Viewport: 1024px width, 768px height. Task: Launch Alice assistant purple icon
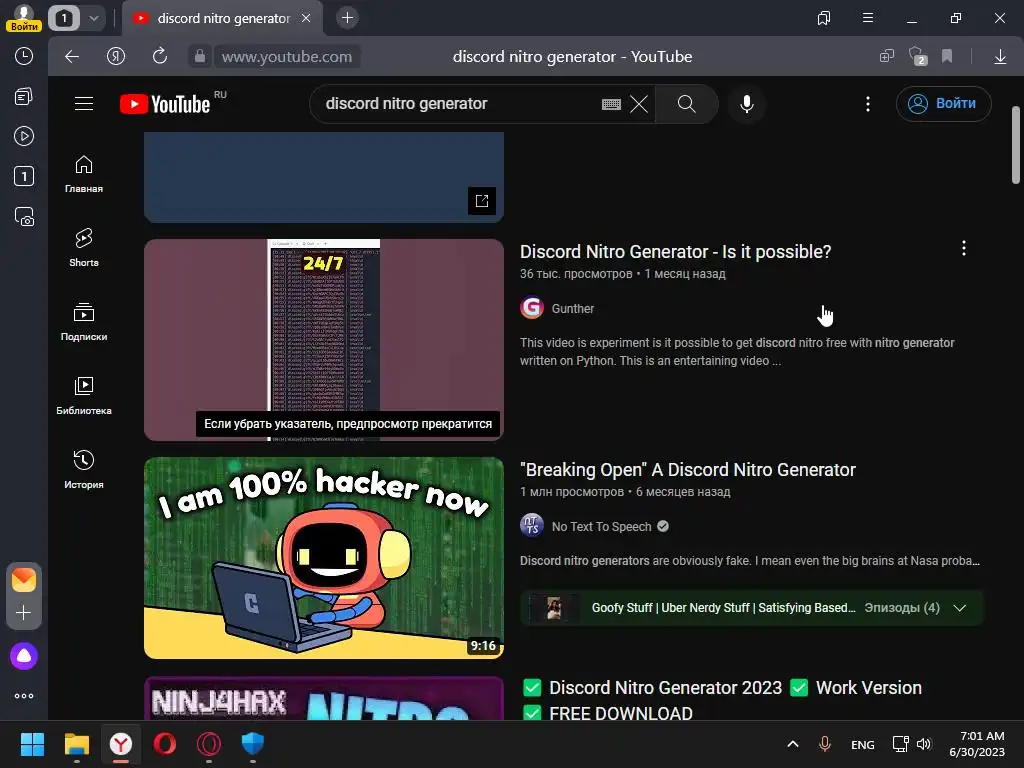(x=24, y=656)
